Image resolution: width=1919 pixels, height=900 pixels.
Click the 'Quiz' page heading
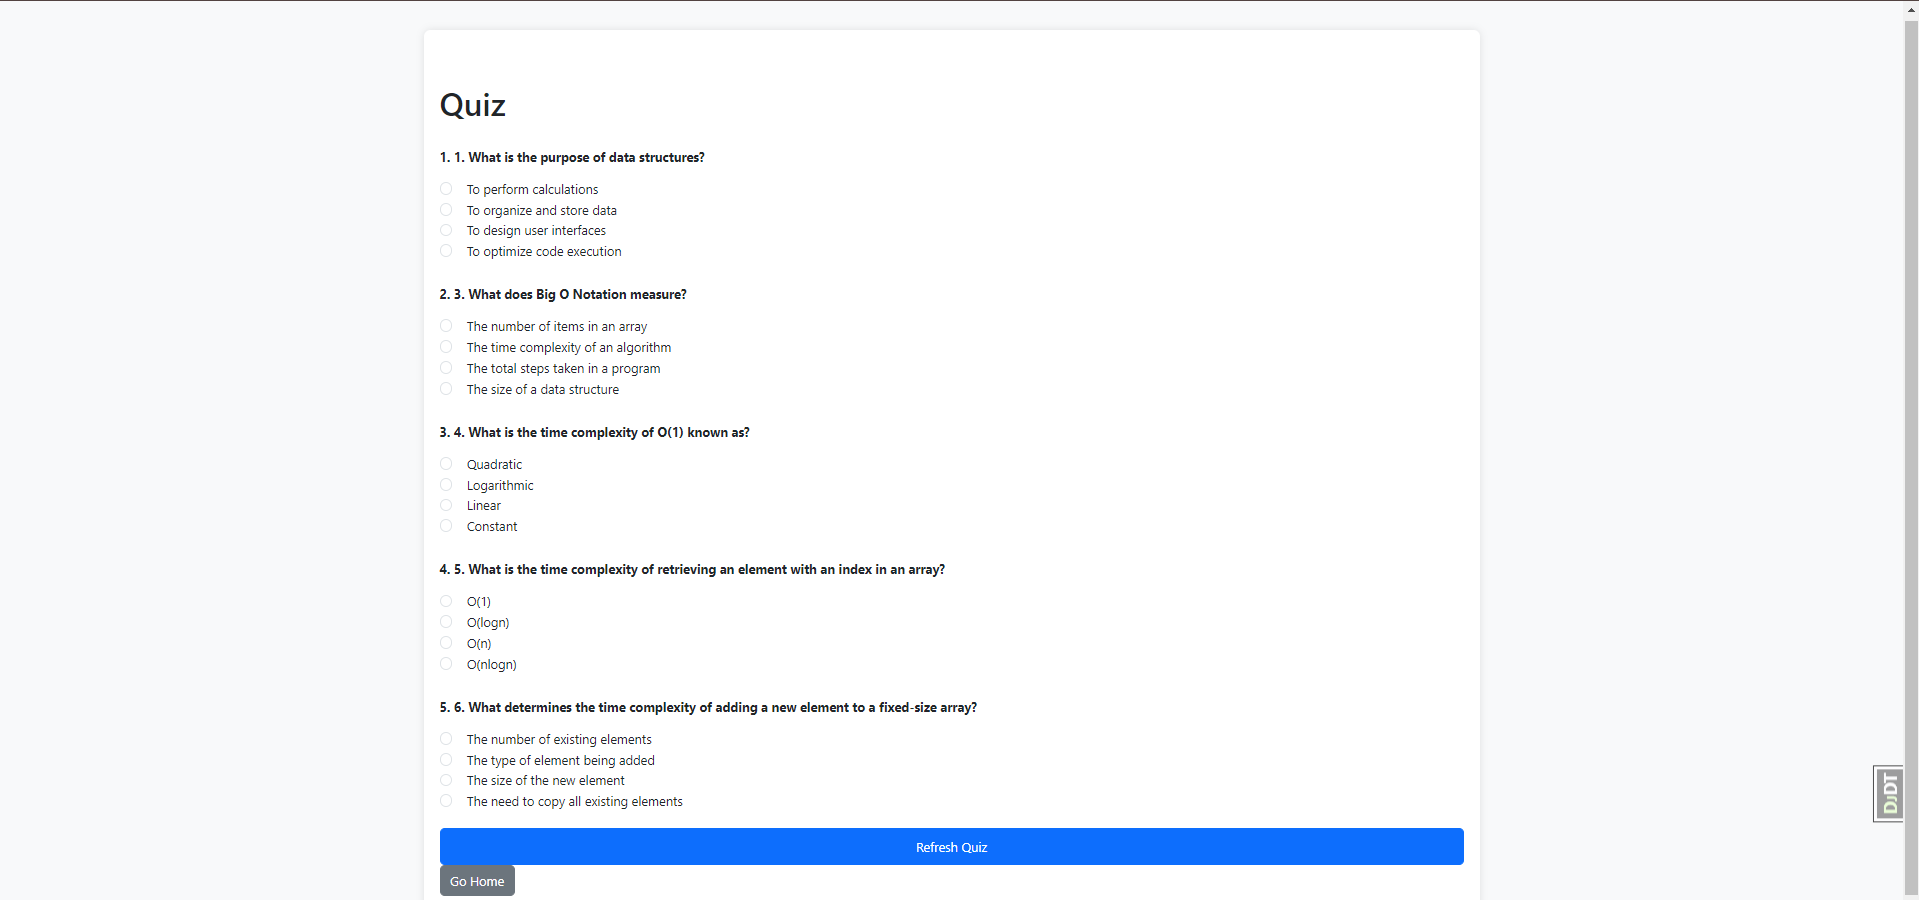click(x=473, y=105)
